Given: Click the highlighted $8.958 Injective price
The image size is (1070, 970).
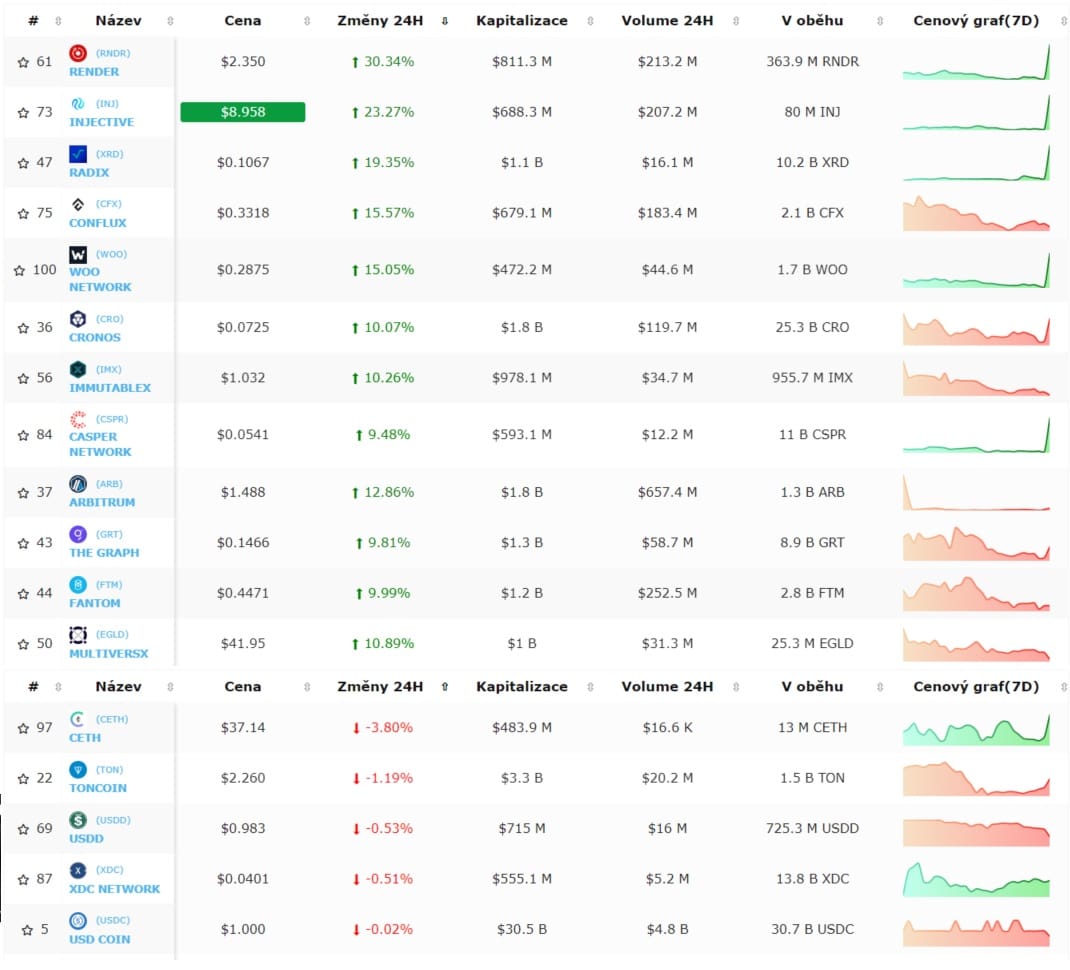Looking at the screenshot, I should [x=243, y=112].
